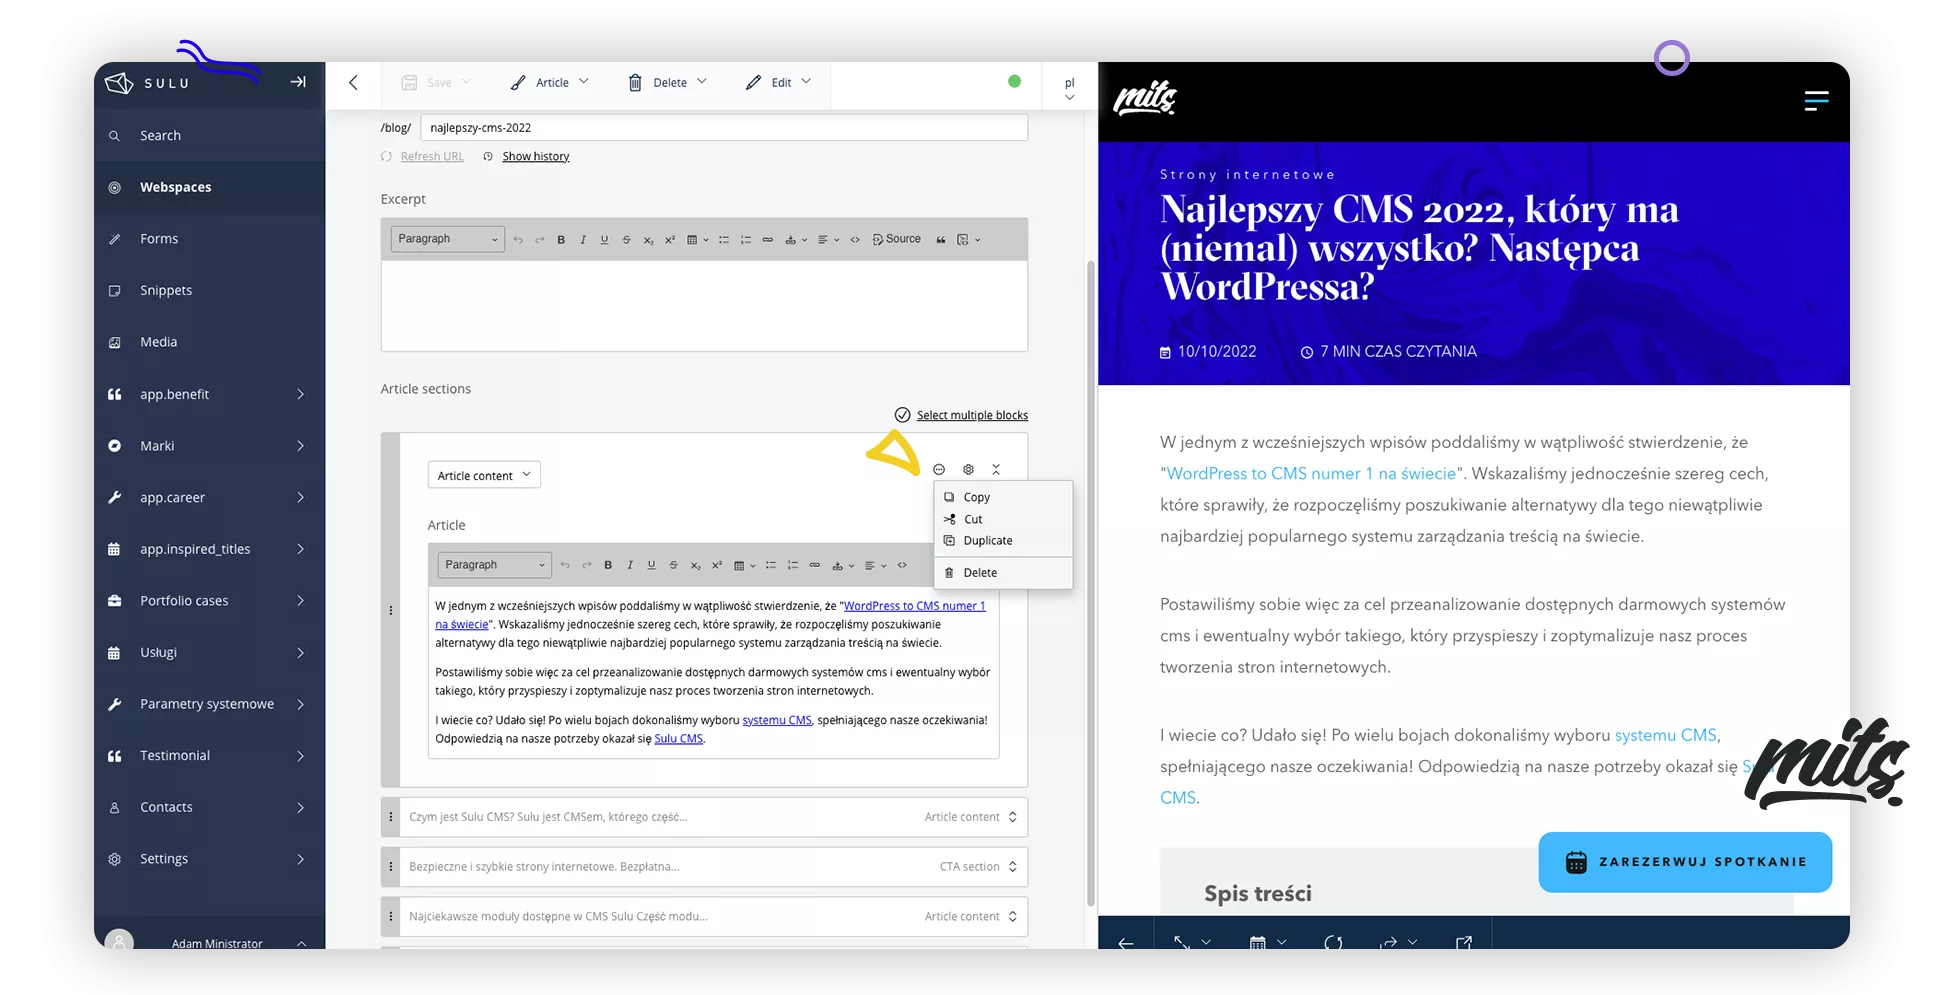This screenshot has width=1936, height=995.
Task: Click Bold in the Excerpt editor toolbar
Action: click(x=561, y=240)
